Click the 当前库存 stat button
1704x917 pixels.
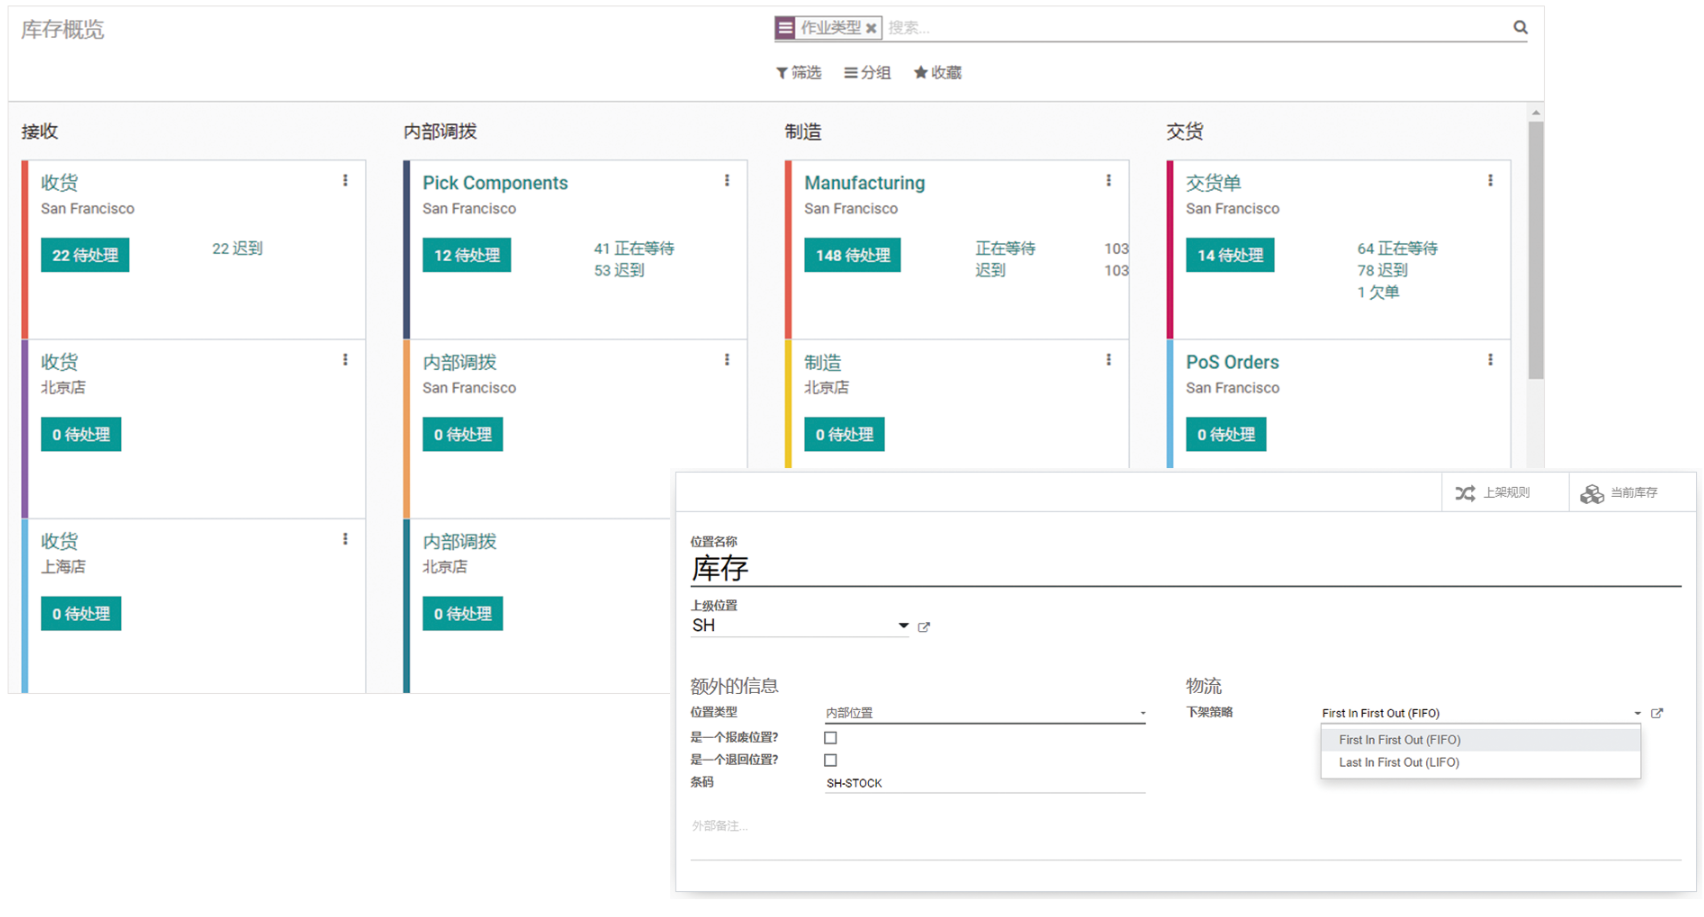pos(1620,493)
